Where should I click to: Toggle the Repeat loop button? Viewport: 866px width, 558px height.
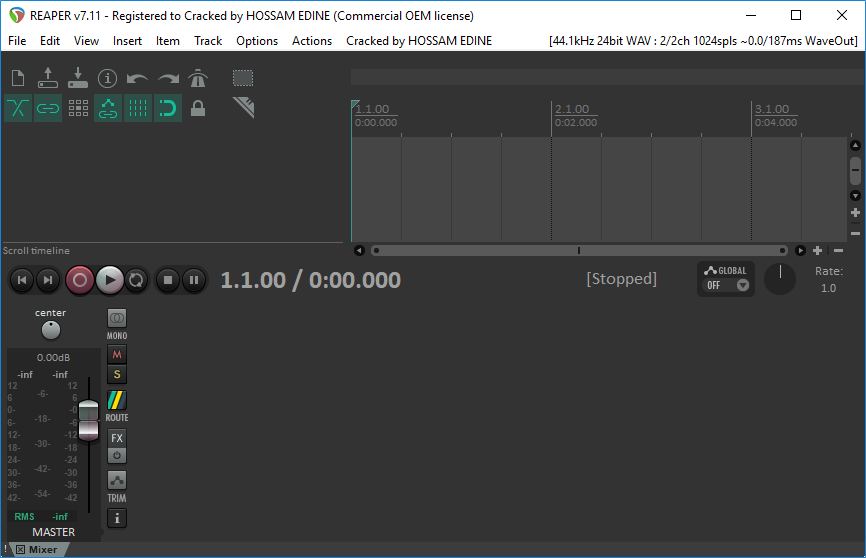[136, 280]
